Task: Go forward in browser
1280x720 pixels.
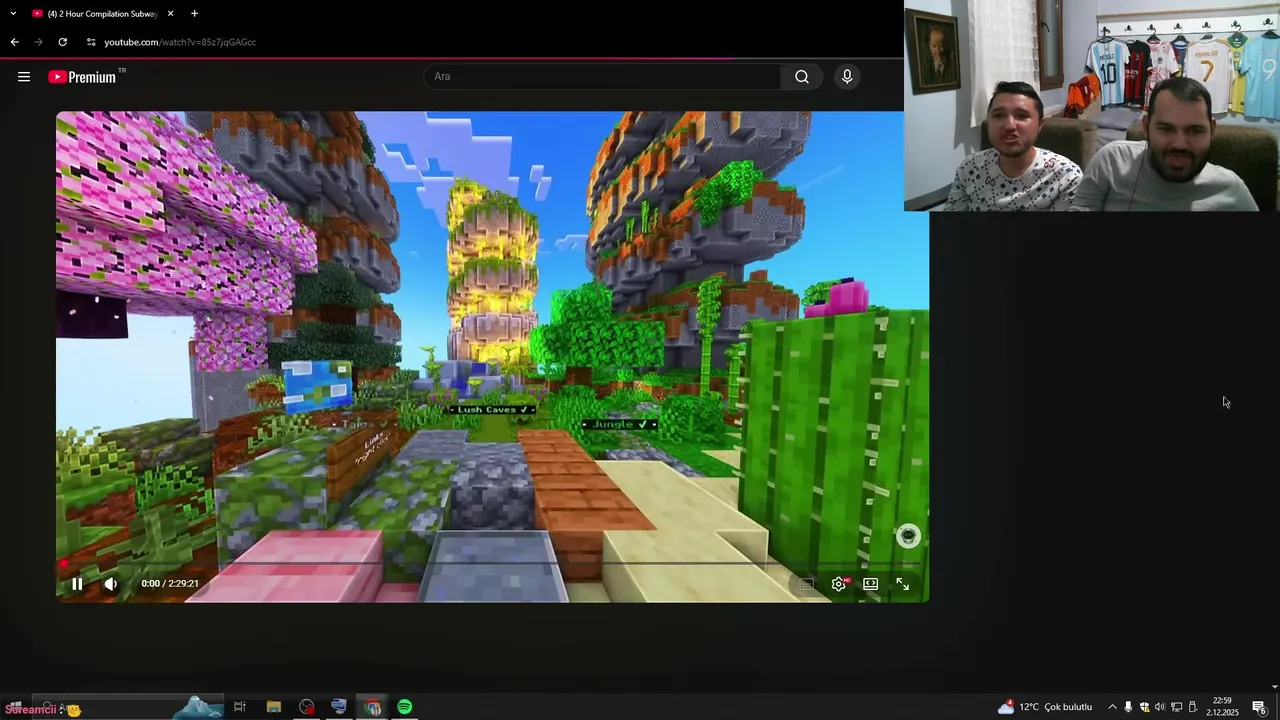Action: point(38,42)
